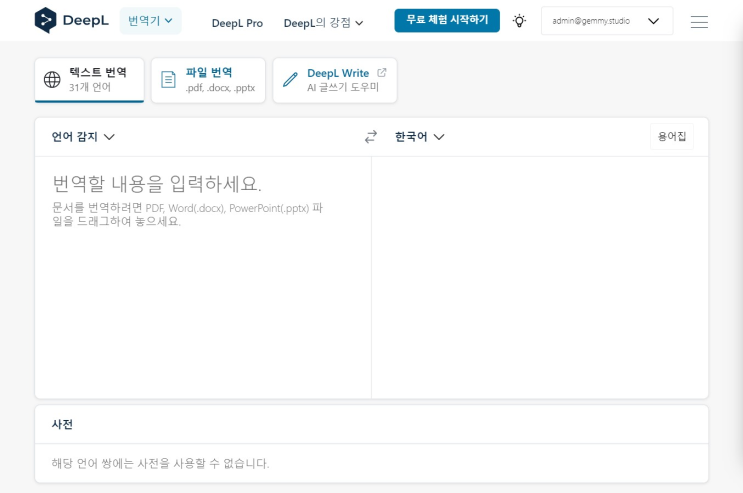Expand the DeepL의 강점 menu
The image size is (743, 493).
pos(324,23)
